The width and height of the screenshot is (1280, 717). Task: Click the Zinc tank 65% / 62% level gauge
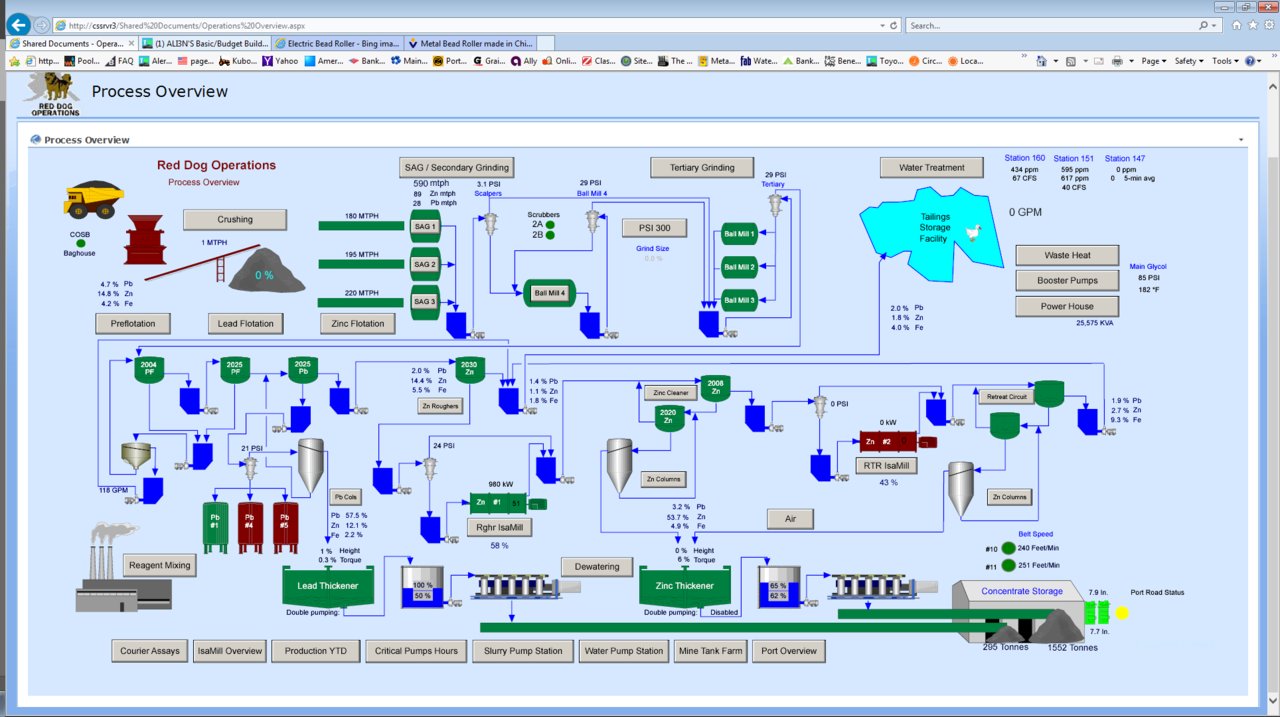click(779, 589)
